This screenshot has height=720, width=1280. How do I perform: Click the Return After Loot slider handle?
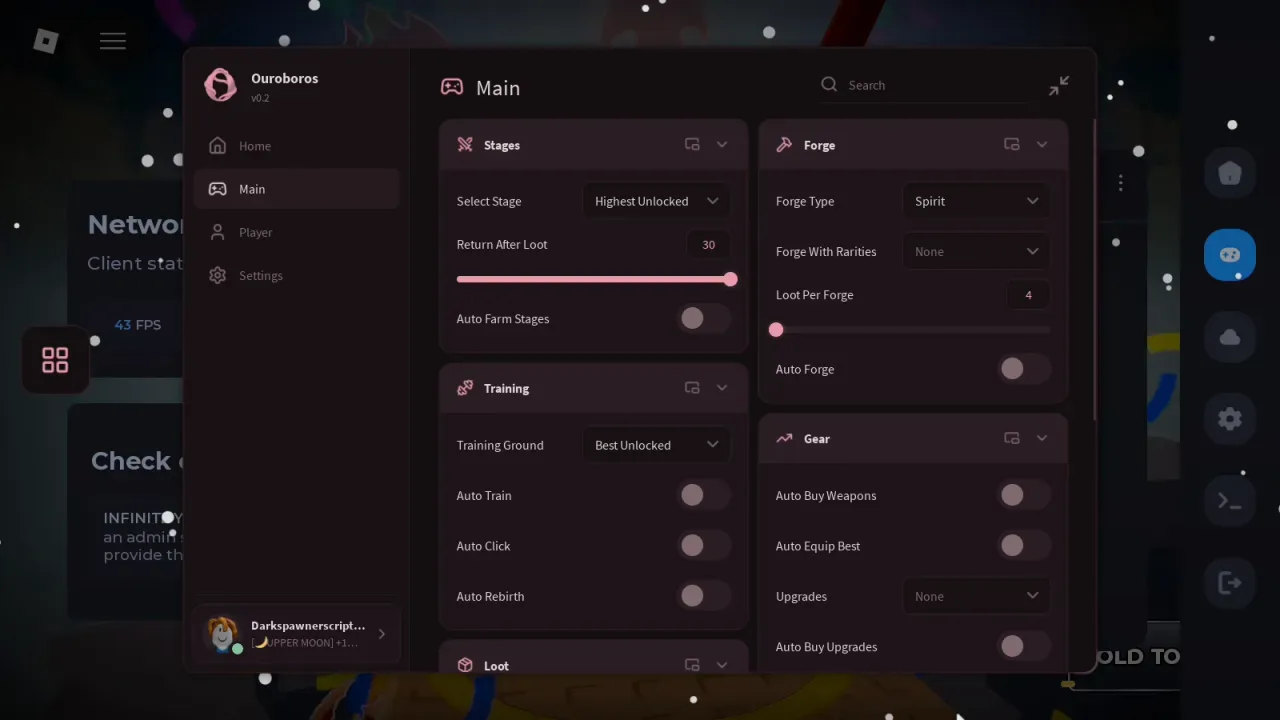[730, 280]
